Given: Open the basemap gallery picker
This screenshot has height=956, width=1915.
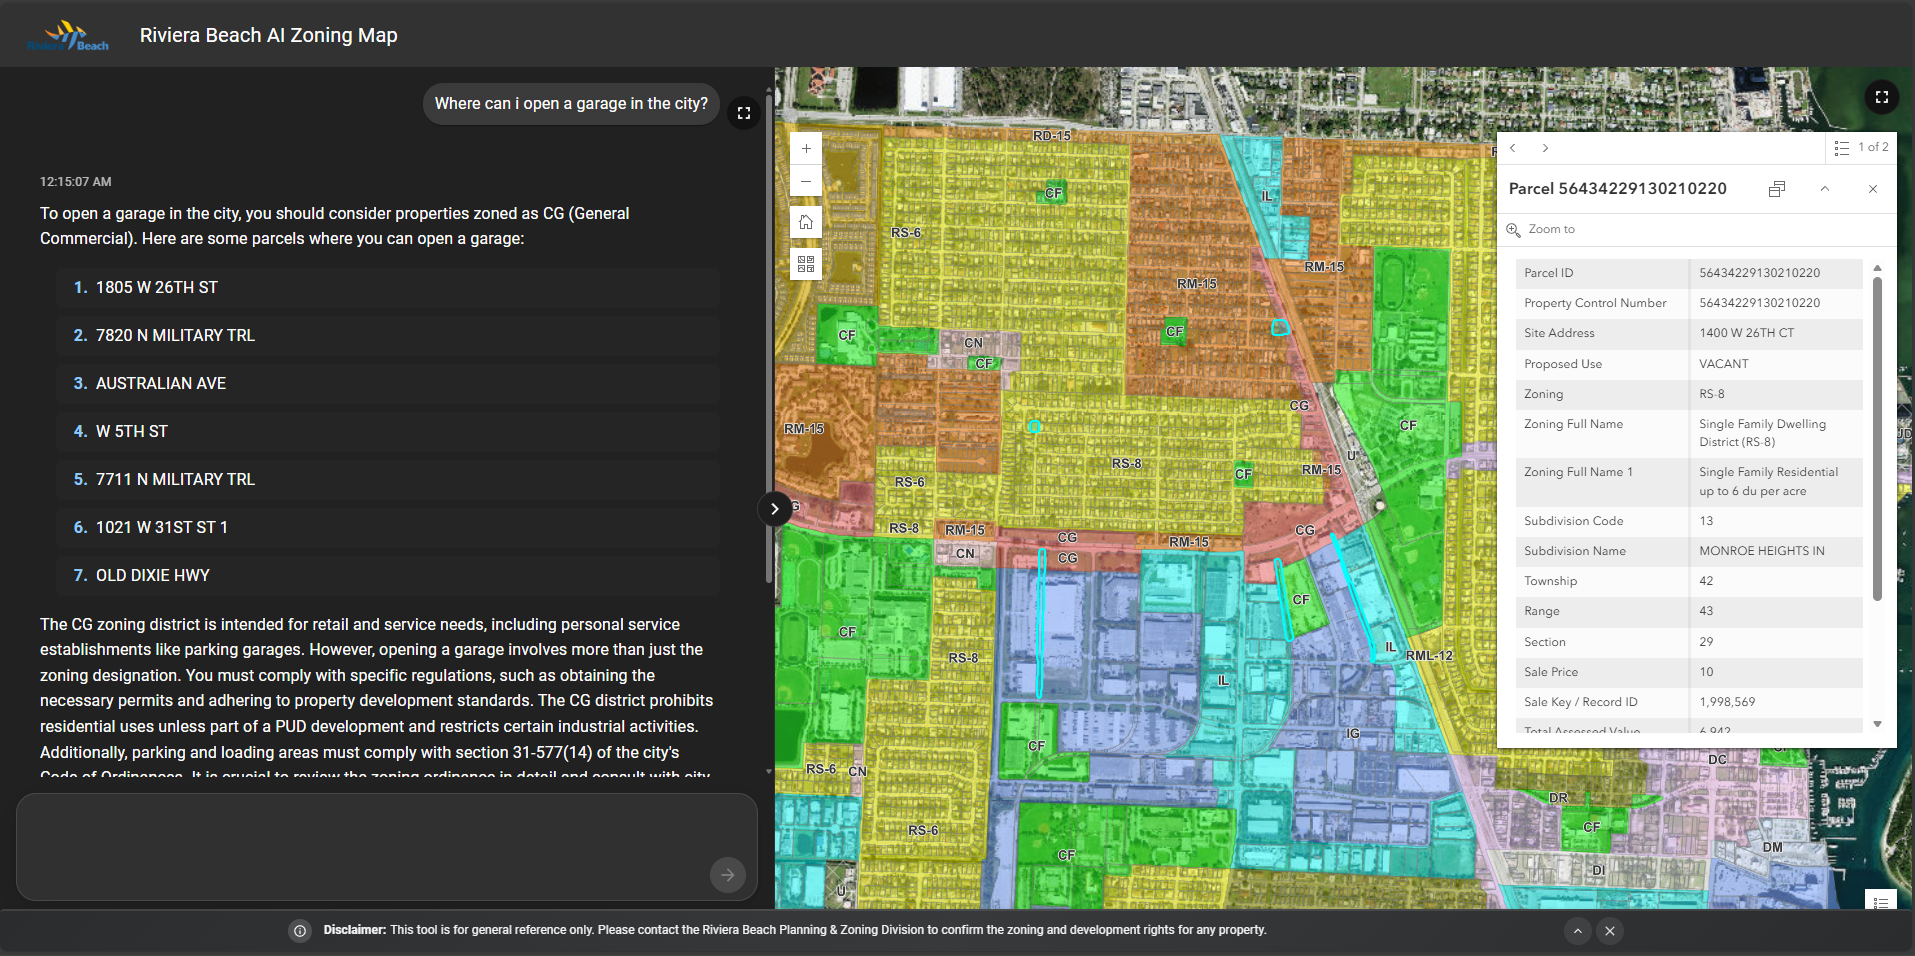Looking at the screenshot, I should tap(806, 263).
